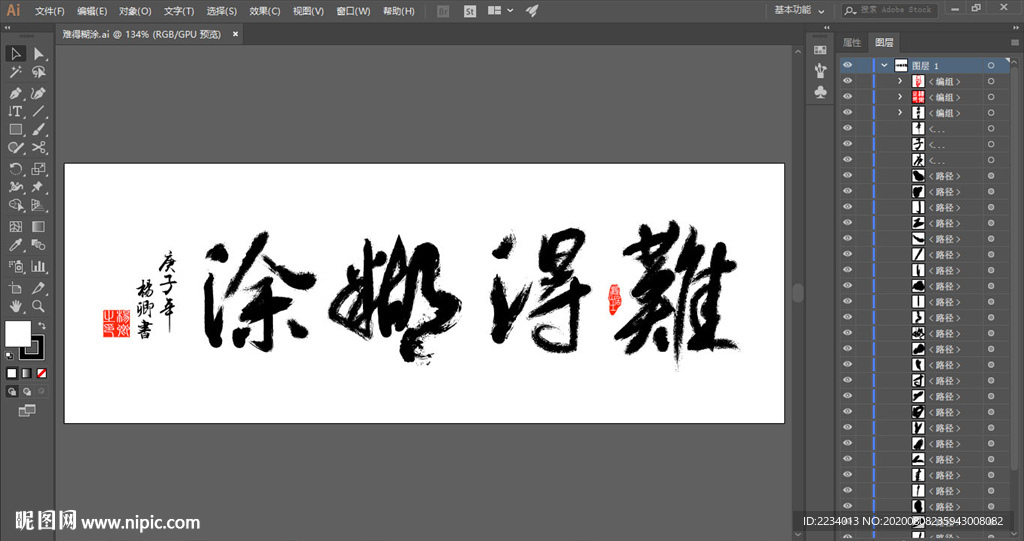Switch to the 图层 panel tab
Image resolution: width=1024 pixels, height=541 pixels.
[x=884, y=42]
